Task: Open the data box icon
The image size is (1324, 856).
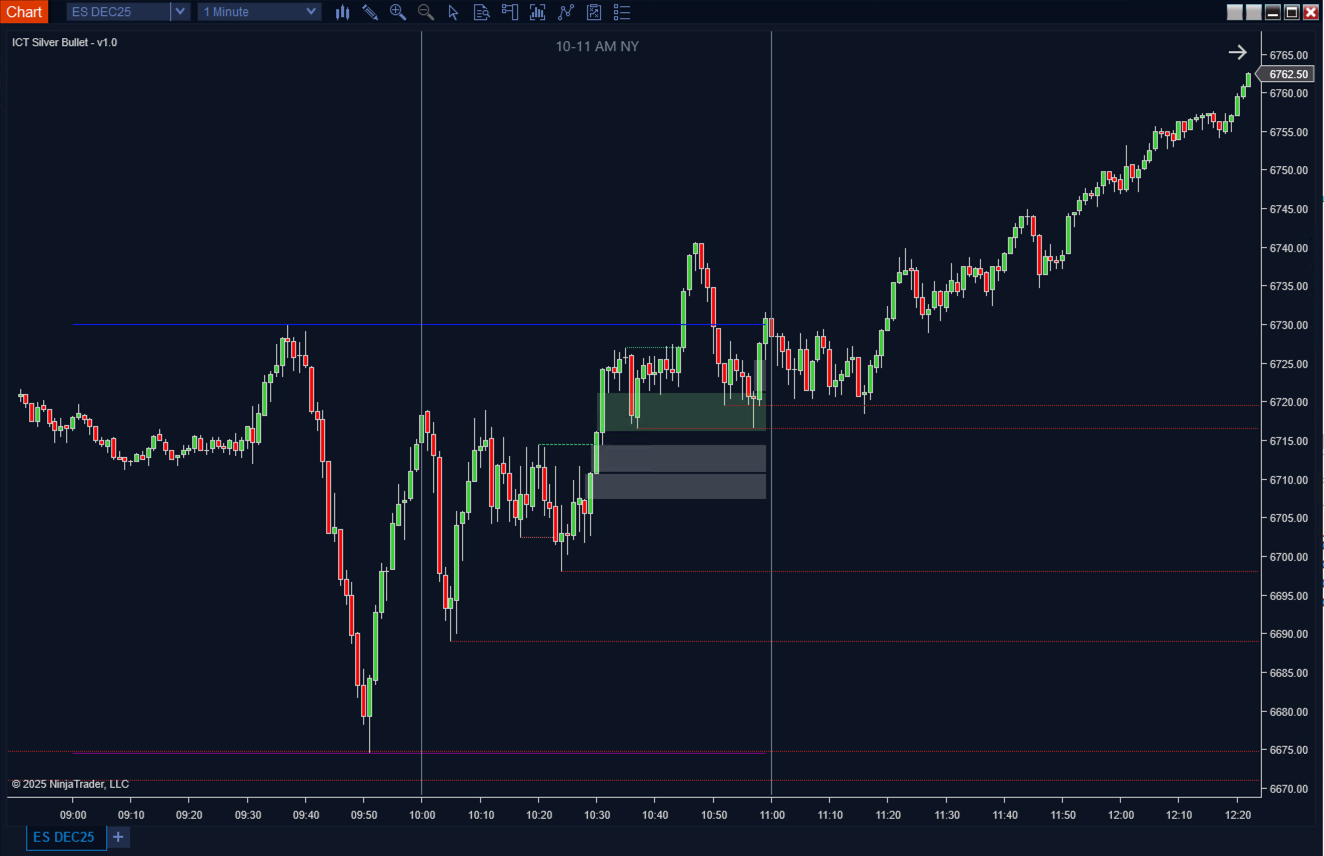Action: 482,12
